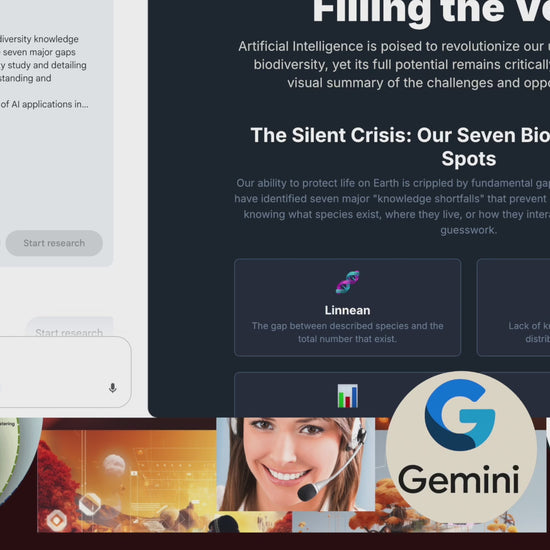Image resolution: width=550 pixels, height=550 pixels.
Task: Click the Linnean card title
Action: coord(347,310)
